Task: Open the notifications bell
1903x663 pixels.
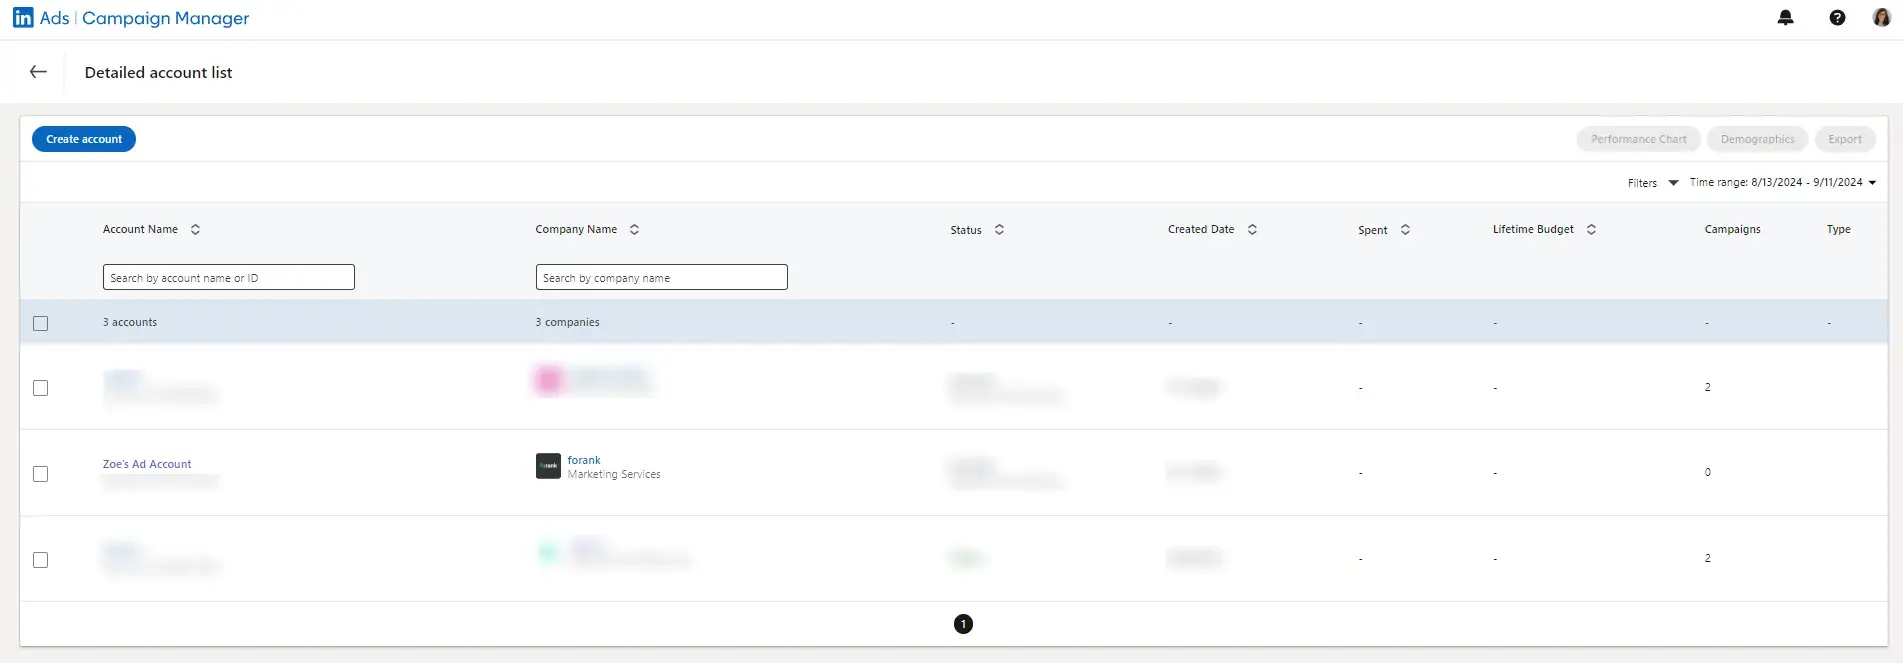Action: coord(1785,18)
